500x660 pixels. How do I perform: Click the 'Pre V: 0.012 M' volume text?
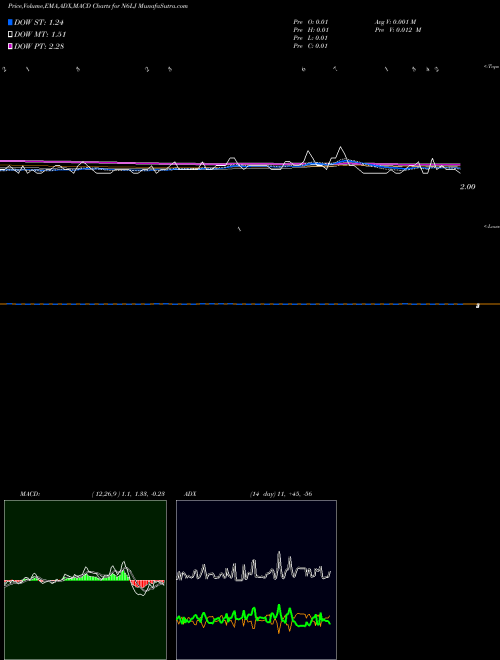(x=398, y=30)
